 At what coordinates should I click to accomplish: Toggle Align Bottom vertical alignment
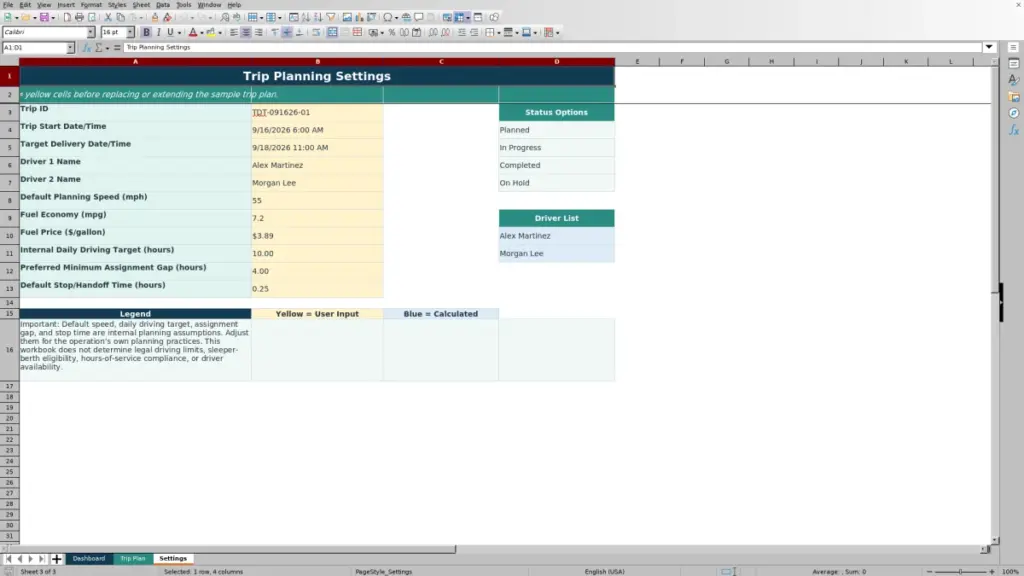pyautogui.click(x=299, y=33)
